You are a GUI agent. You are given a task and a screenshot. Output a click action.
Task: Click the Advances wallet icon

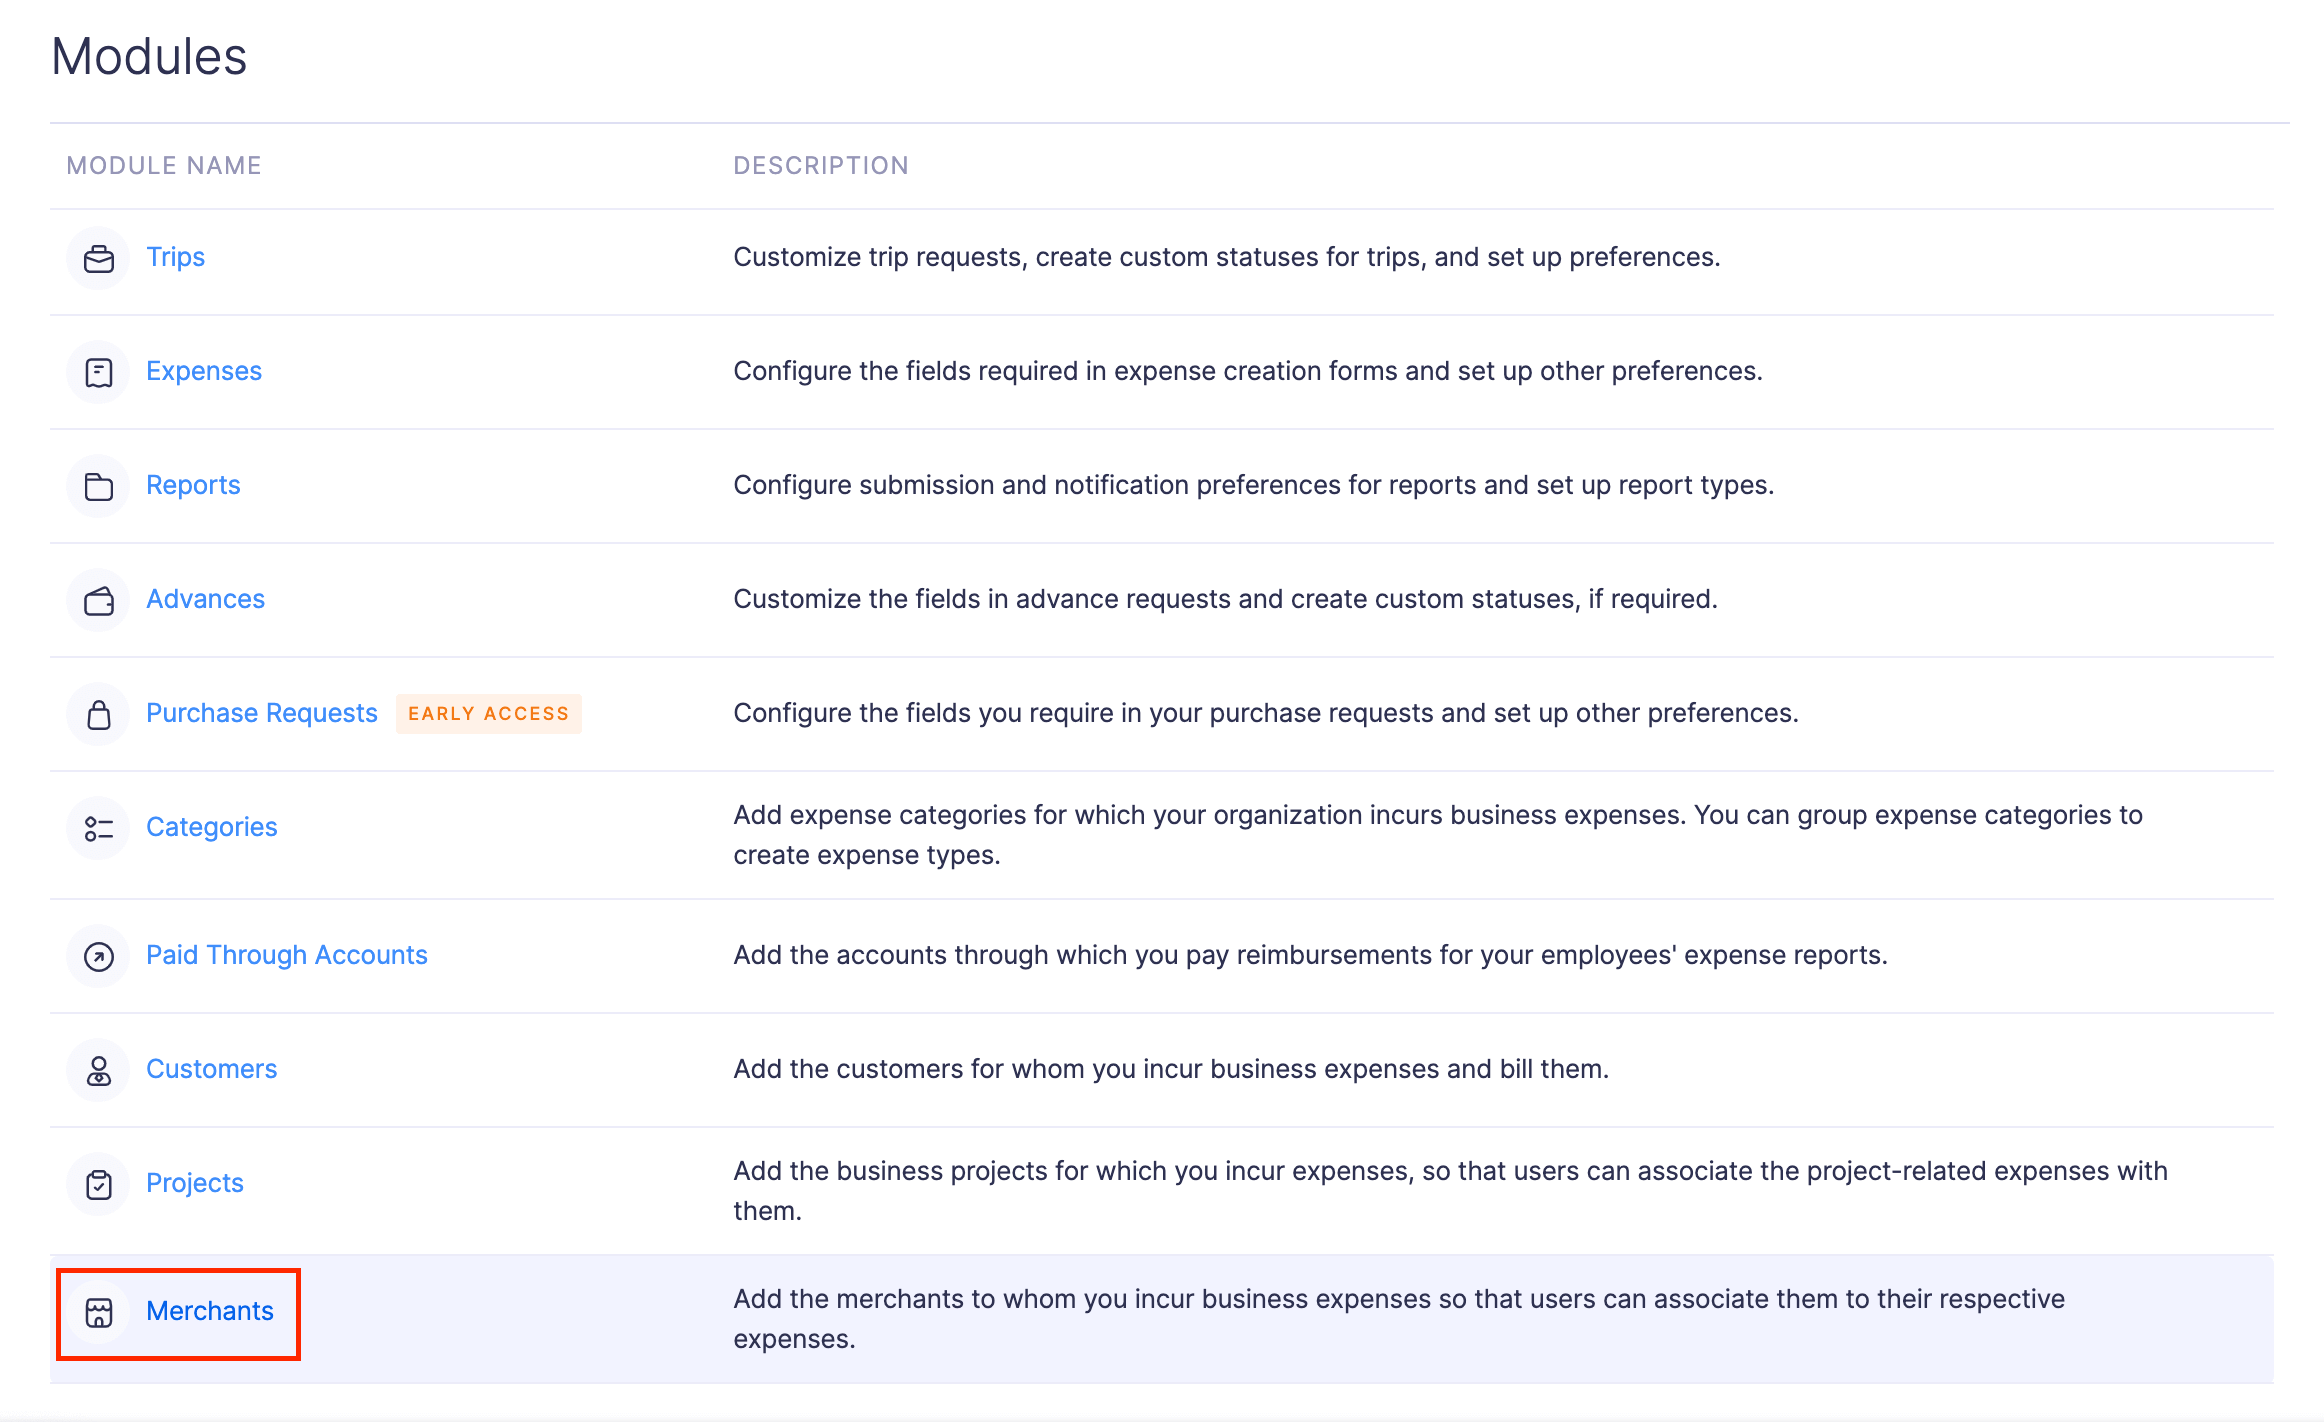(x=98, y=600)
